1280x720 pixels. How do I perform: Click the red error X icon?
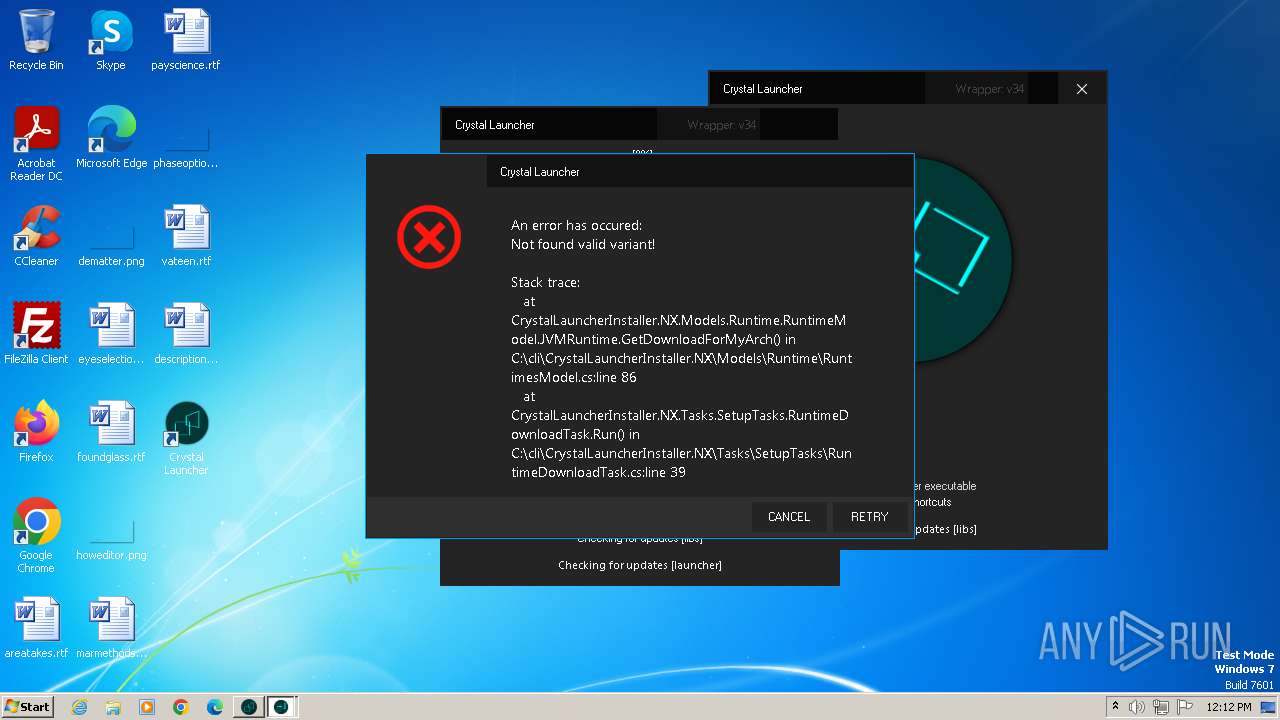coord(429,237)
